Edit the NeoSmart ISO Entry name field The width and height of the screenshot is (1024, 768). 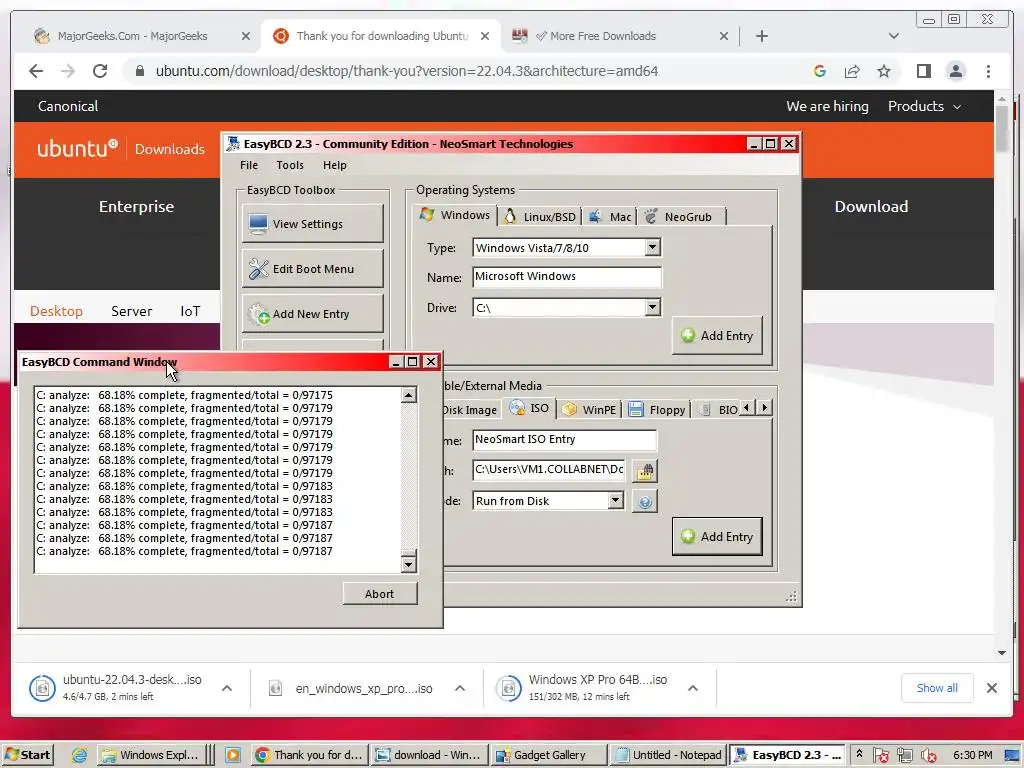point(564,440)
